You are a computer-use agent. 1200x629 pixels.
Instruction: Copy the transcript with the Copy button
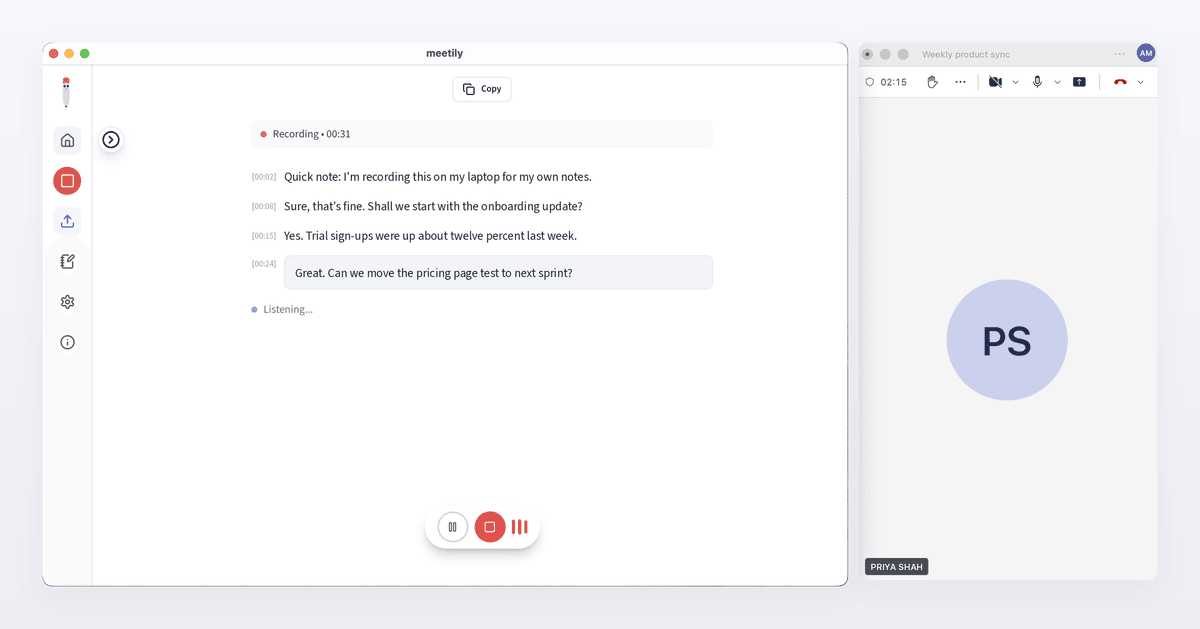pos(482,89)
